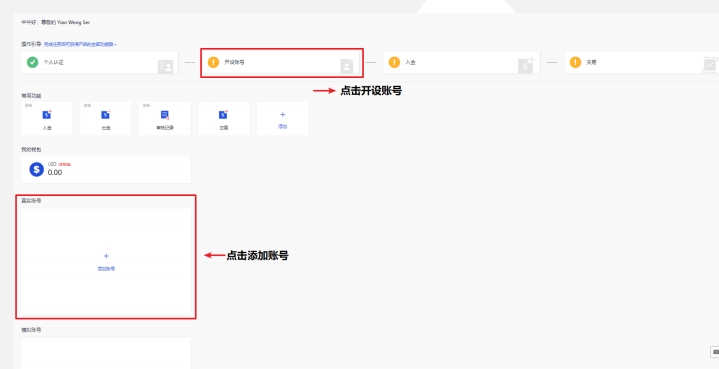Click the 操作引导 label

point(31,44)
